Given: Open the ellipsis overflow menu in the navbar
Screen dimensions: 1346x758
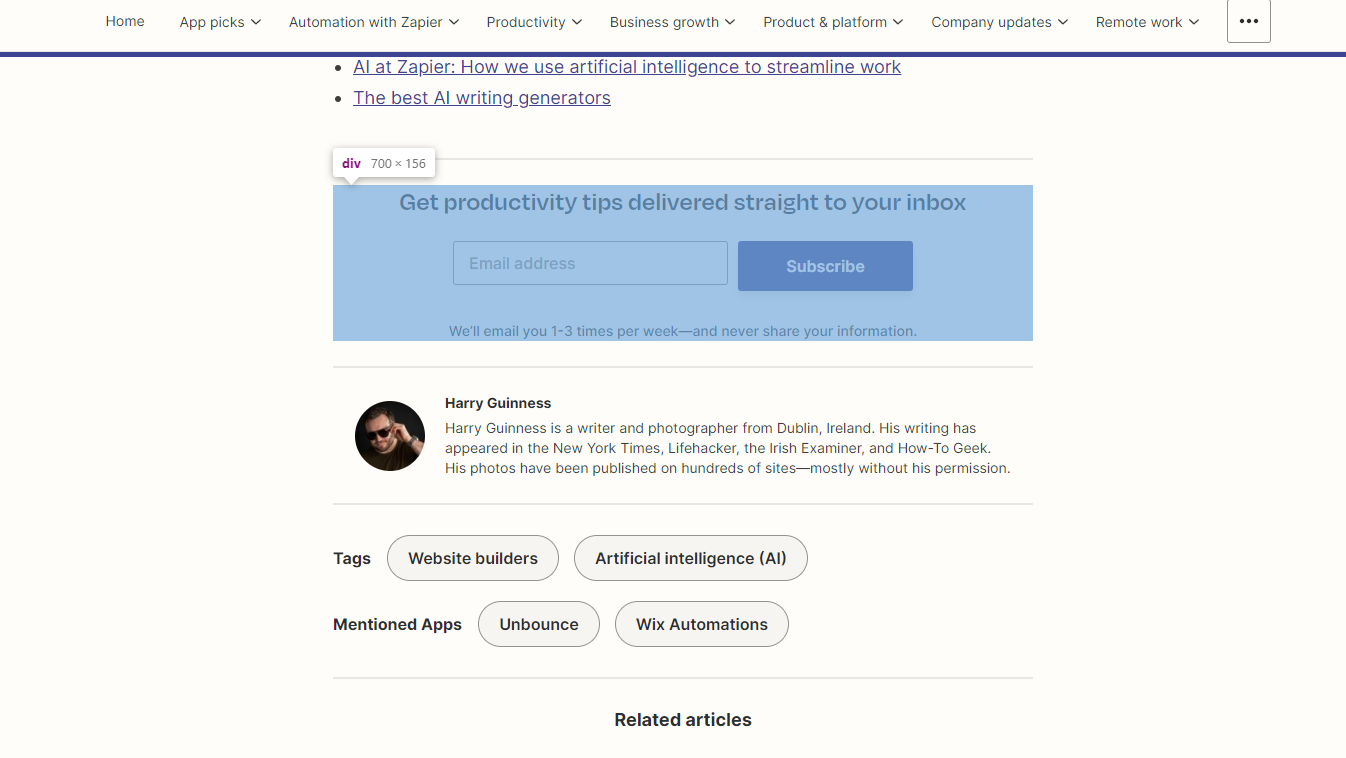Looking at the screenshot, I should point(1248,20).
